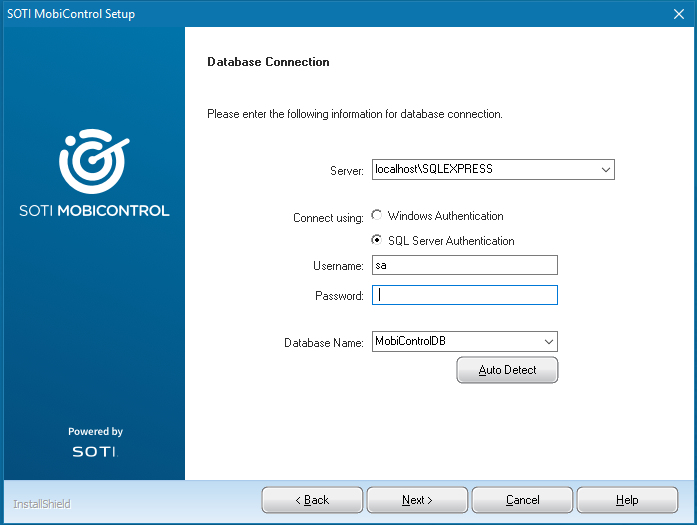
Task: Click the SOTI MobiControl Setup title bar
Action: point(300,14)
